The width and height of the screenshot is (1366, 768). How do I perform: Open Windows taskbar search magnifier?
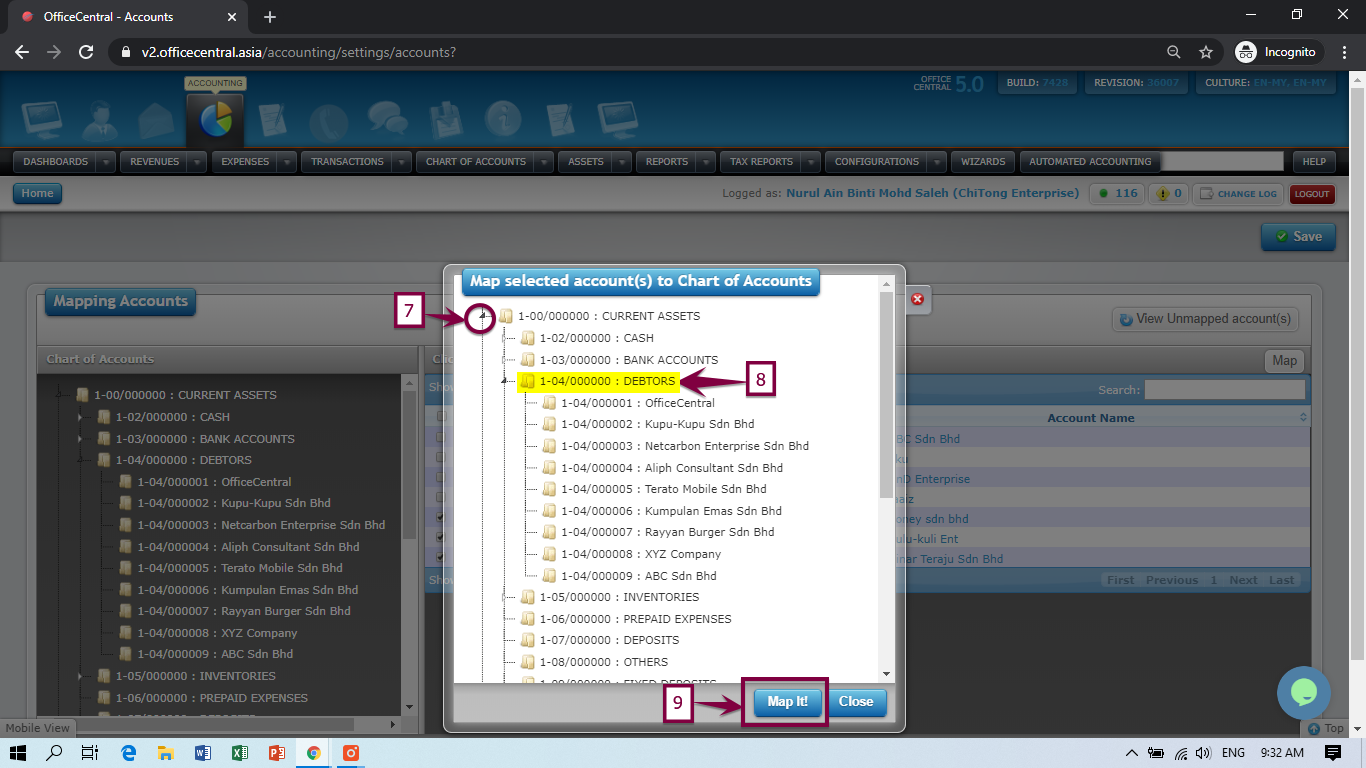click(54, 753)
